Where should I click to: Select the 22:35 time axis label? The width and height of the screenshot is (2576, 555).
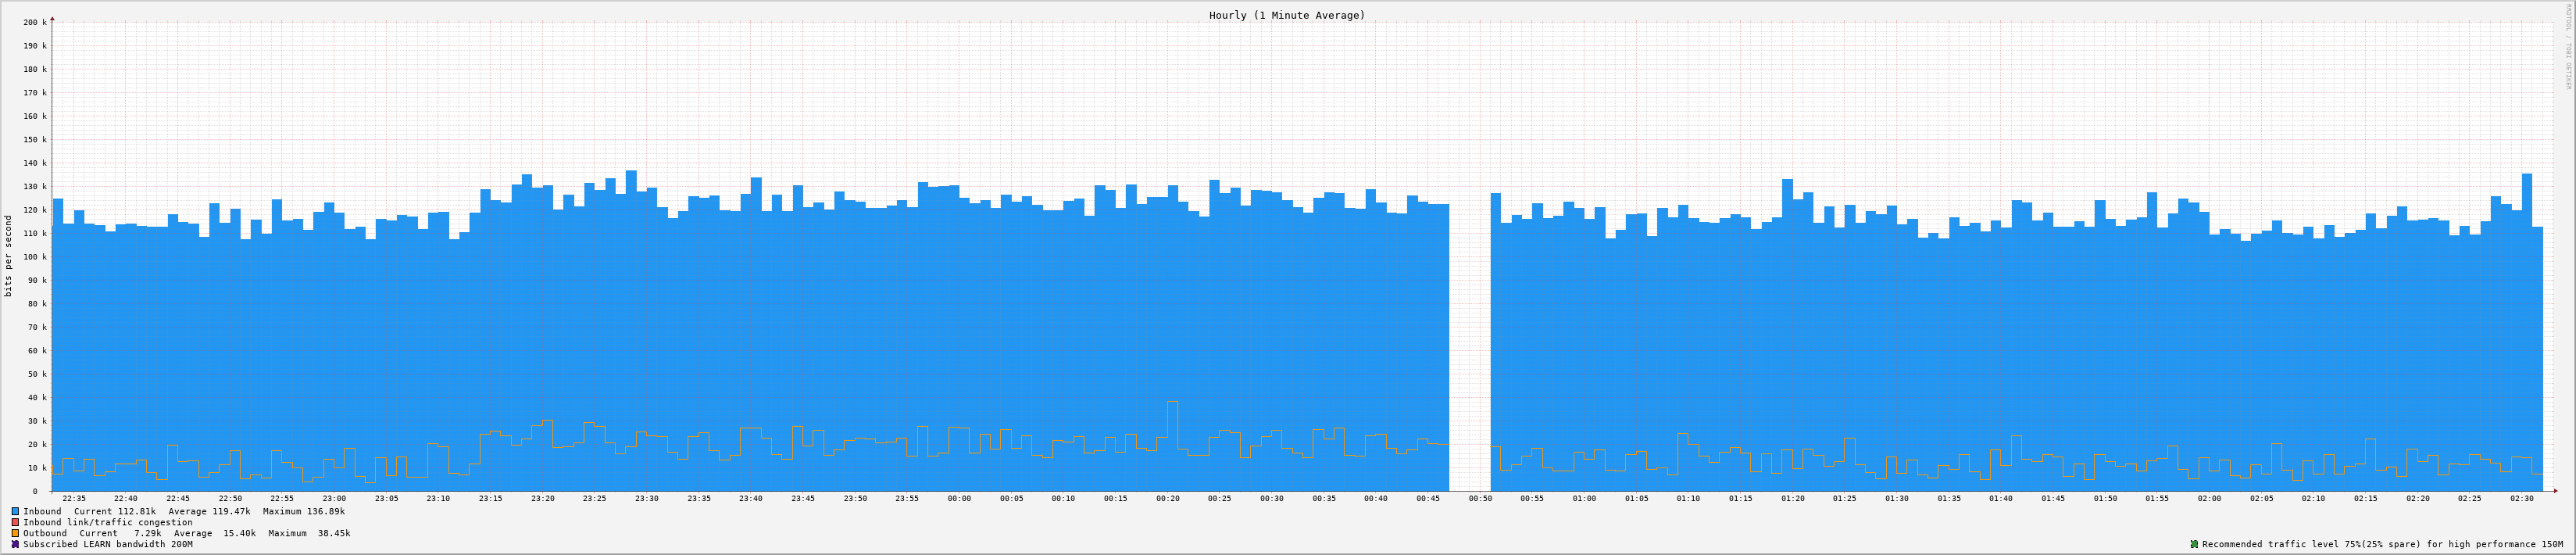pos(74,498)
